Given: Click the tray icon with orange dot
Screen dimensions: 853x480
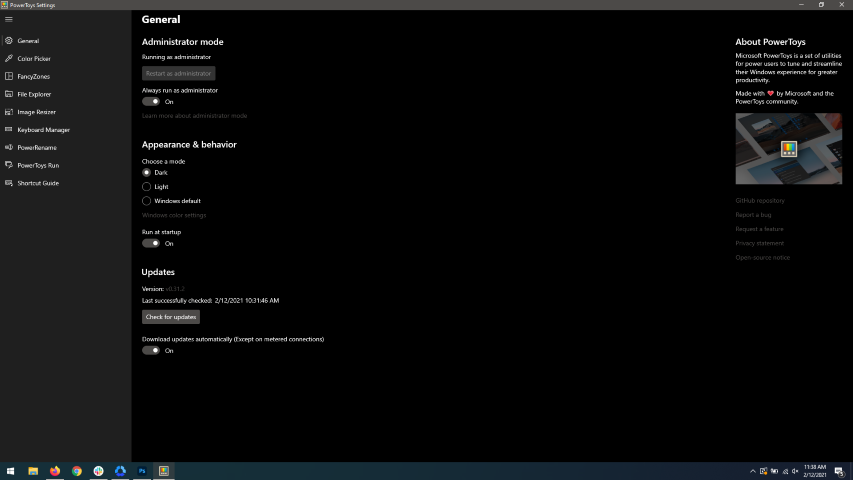Looking at the screenshot, I should click(x=764, y=471).
